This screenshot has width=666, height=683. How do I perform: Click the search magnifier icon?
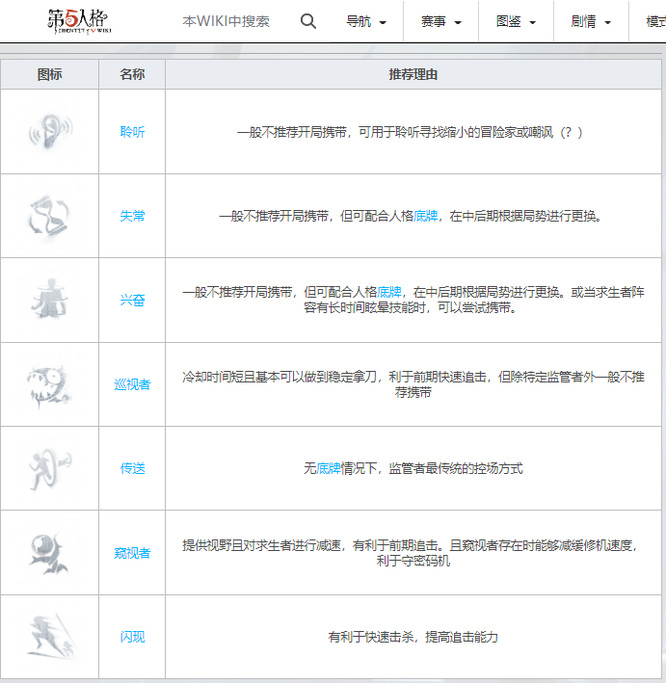click(x=308, y=21)
